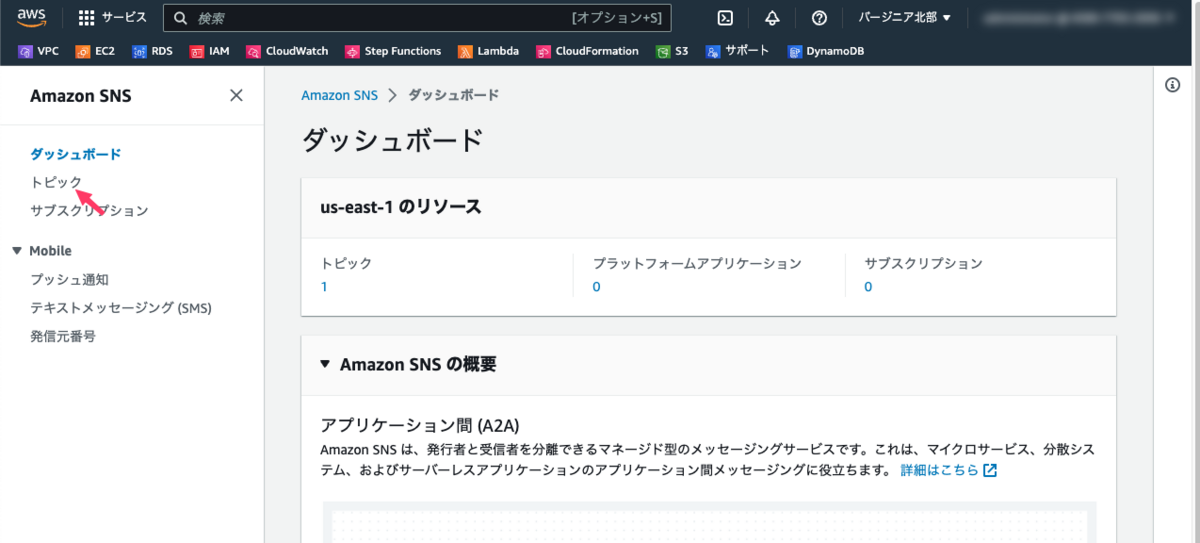Open プッシュ通知 in the sidebar
The width and height of the screenshot is (1200, 543).
click(69, 280)
